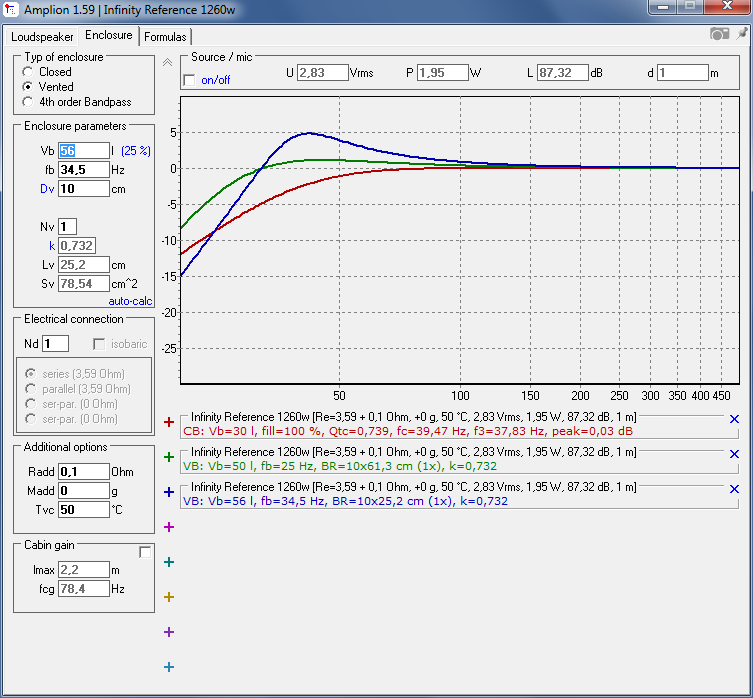Click the light blue plus curve icon
This screenshot has height=698, width=753.
[169, 667]
